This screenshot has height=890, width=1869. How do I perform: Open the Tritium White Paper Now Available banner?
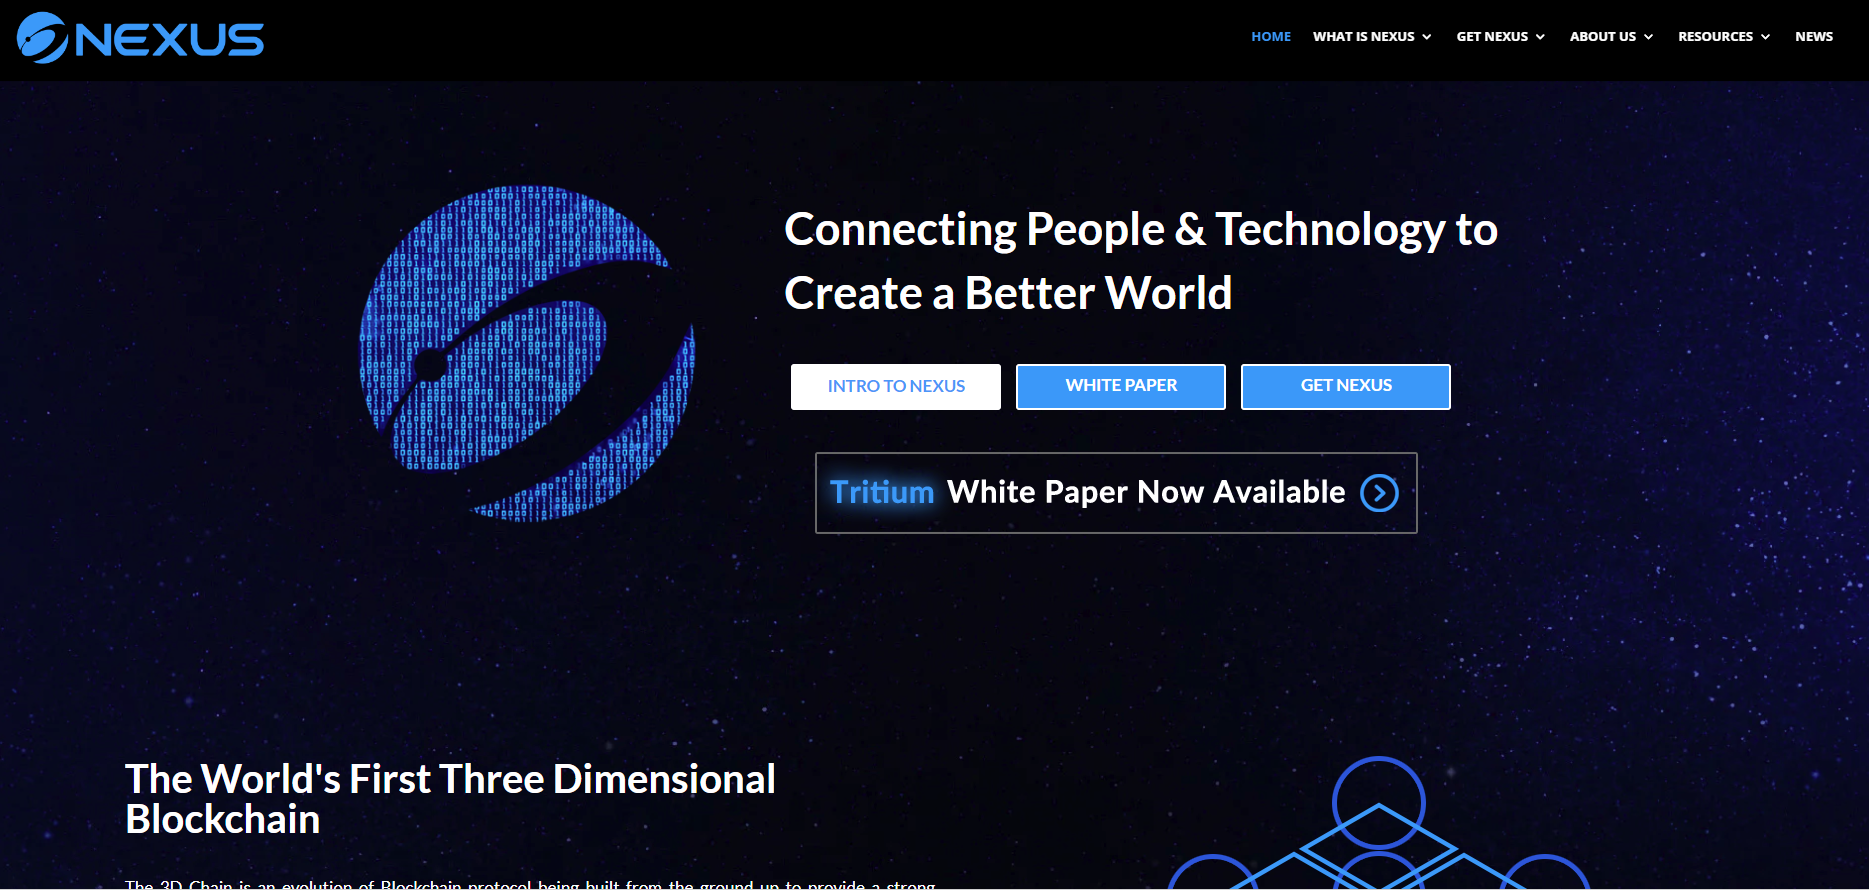click(x=1116, y=493)
